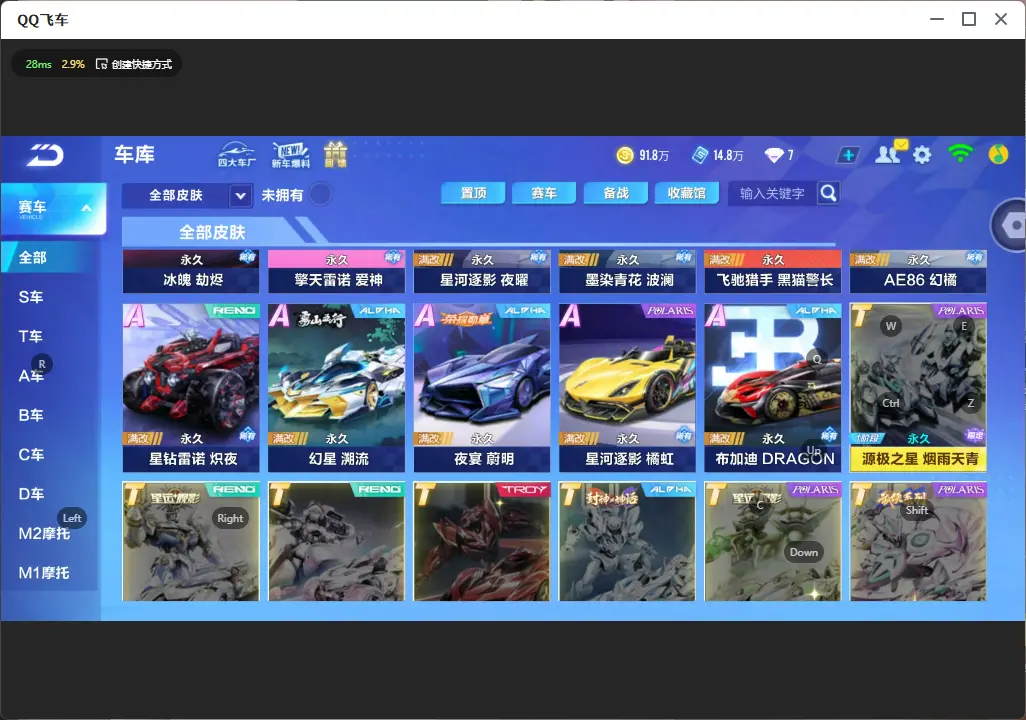Image resolution: width=1026 pixels, height=720 pixels.
Task: Click the plus recharge button
Action: [848, 155]
